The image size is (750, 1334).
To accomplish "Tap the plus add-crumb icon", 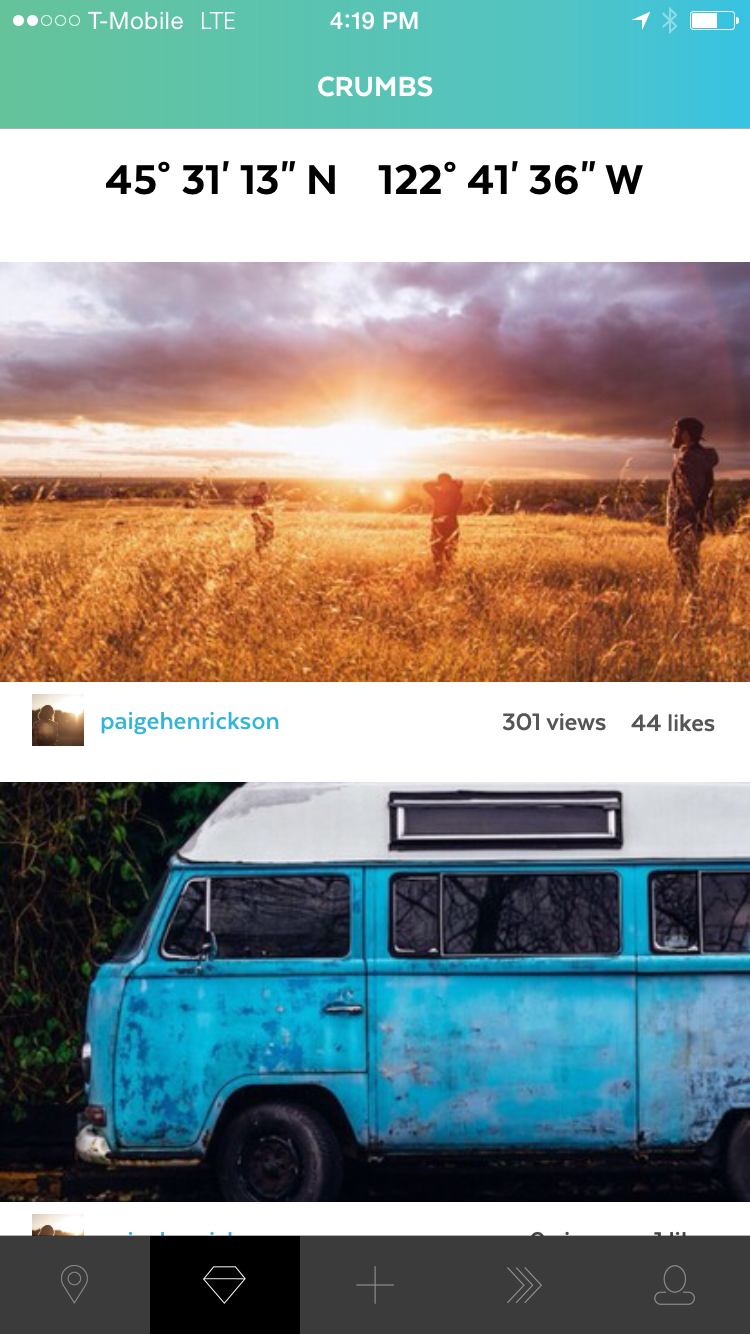I will [375, 1284].
